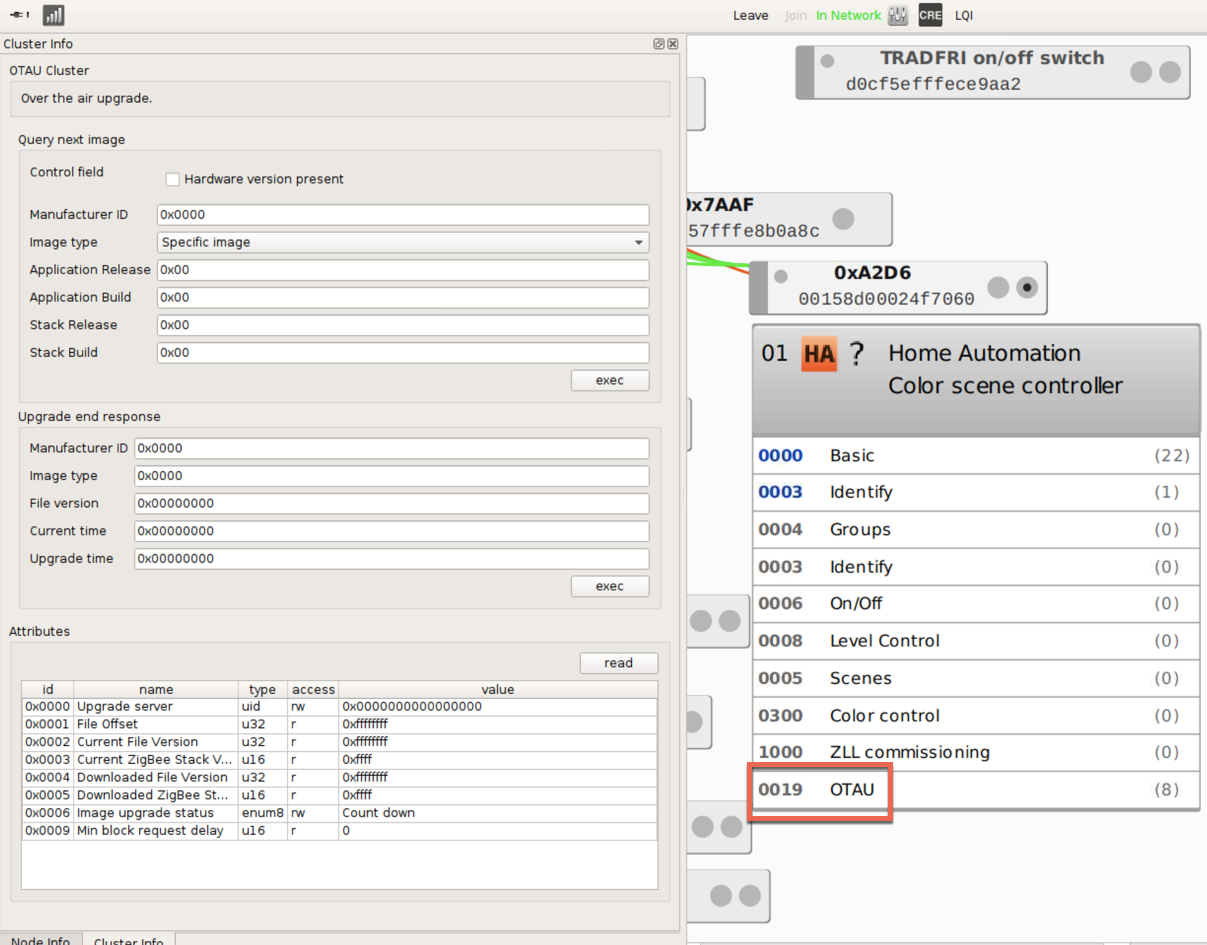
Task: Execute the Upgrade end response command
Action: coord(610,586)
